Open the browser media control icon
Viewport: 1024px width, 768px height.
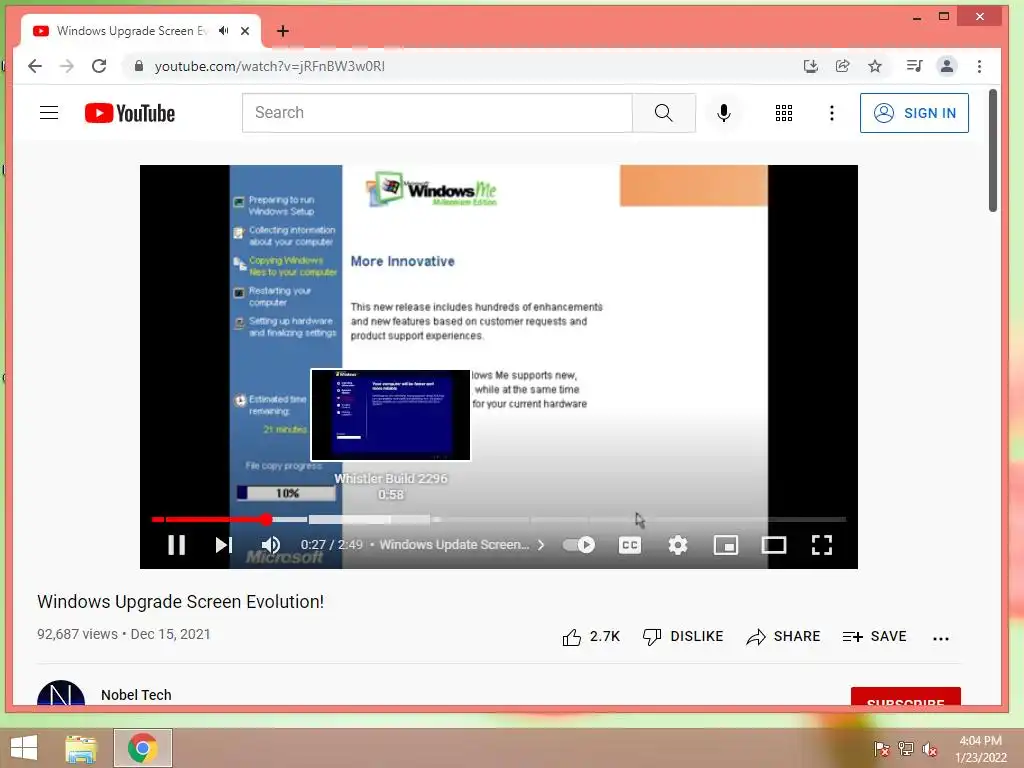pyautogui.click(x=914, y=66)
